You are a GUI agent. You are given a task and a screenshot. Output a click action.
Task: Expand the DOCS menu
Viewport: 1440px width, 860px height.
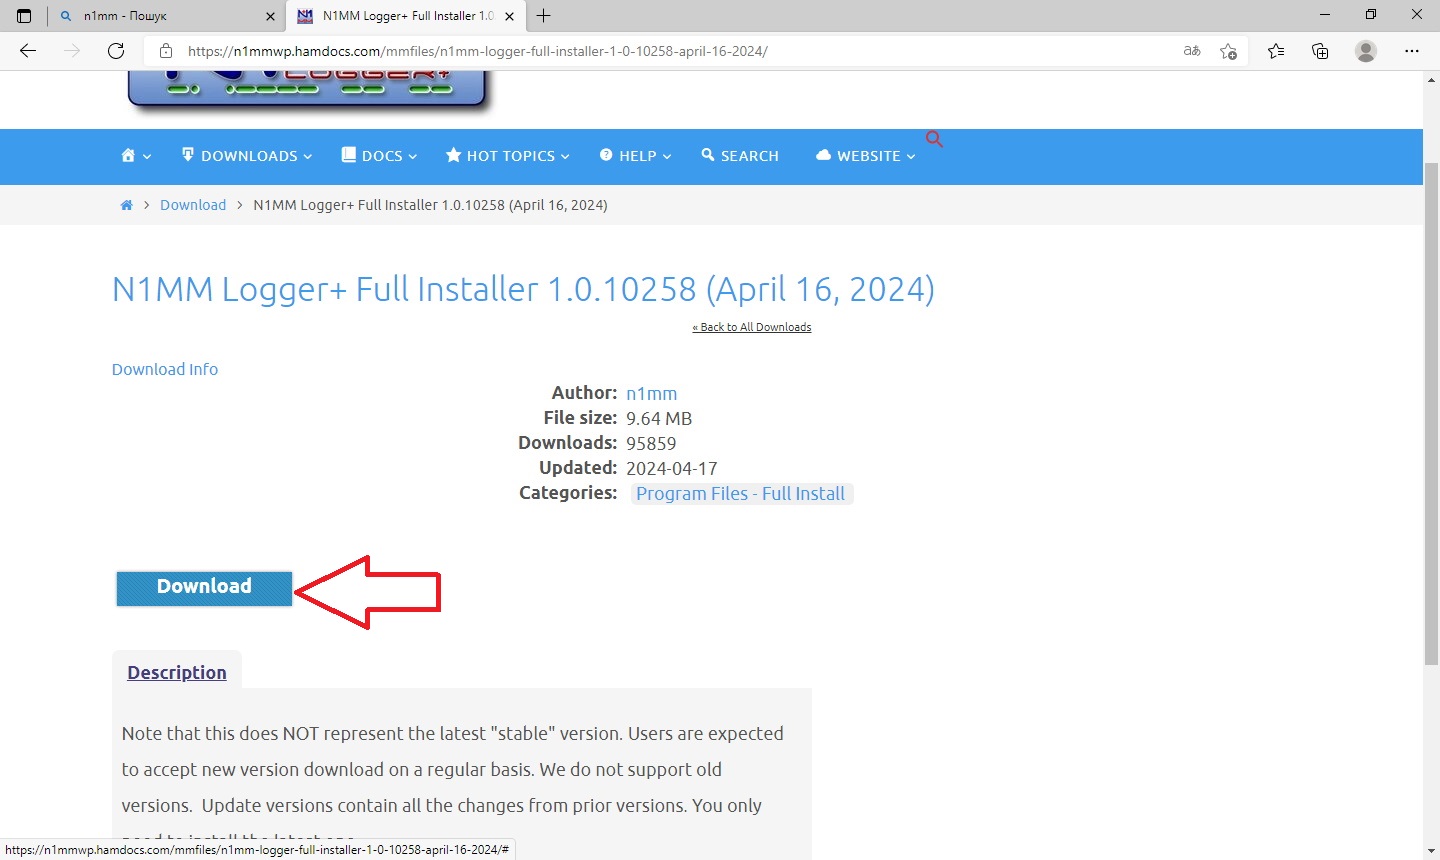379,156
